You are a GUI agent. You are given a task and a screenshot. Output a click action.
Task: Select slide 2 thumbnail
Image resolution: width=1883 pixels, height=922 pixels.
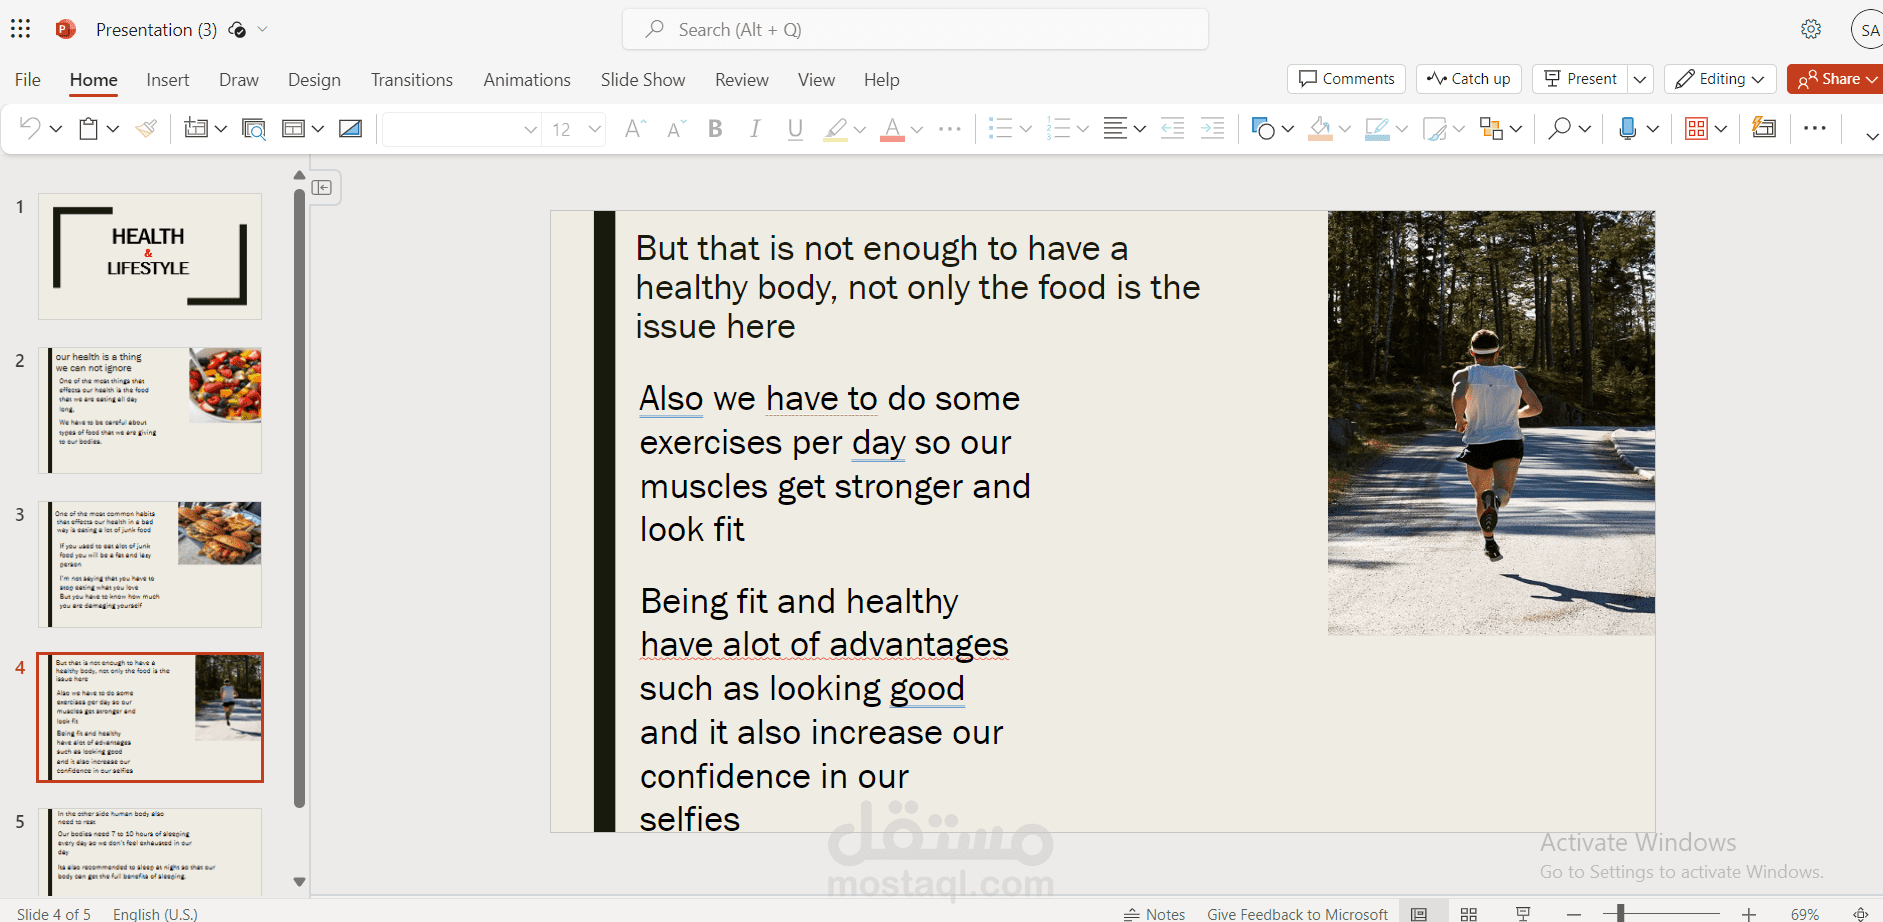[x=150, y=410]
